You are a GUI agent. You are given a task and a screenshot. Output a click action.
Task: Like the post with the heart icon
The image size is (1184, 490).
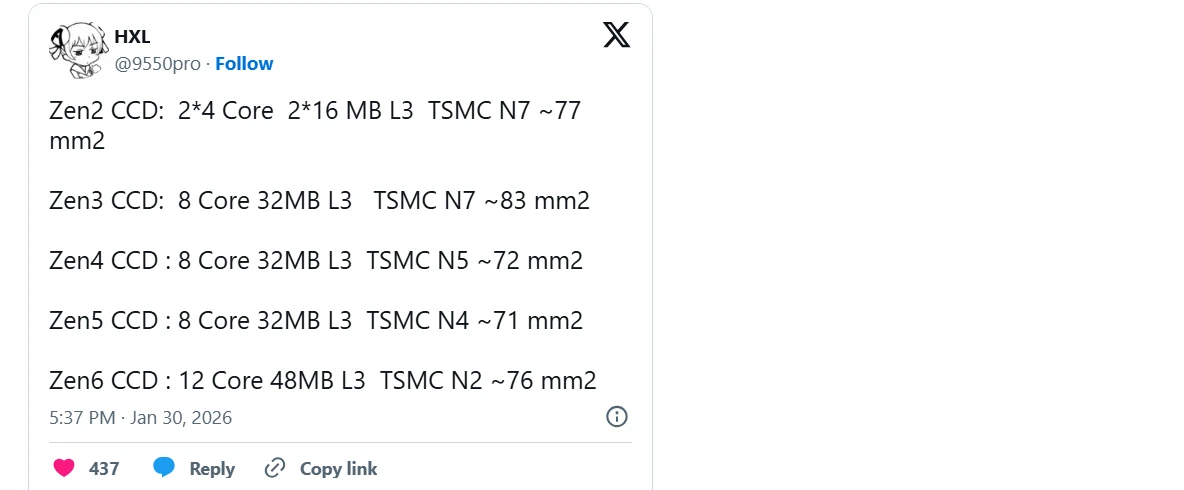[x=63, y=468]
